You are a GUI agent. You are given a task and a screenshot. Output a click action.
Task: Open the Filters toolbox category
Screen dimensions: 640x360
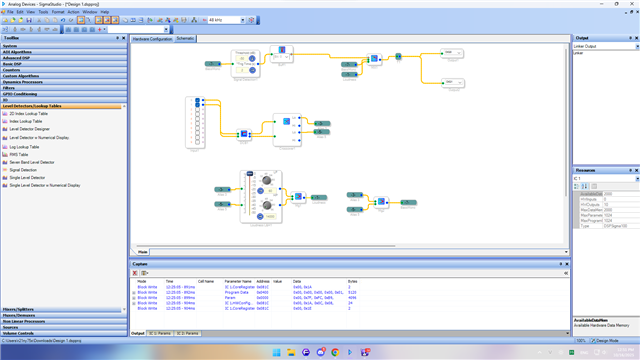tap(64, 88)
